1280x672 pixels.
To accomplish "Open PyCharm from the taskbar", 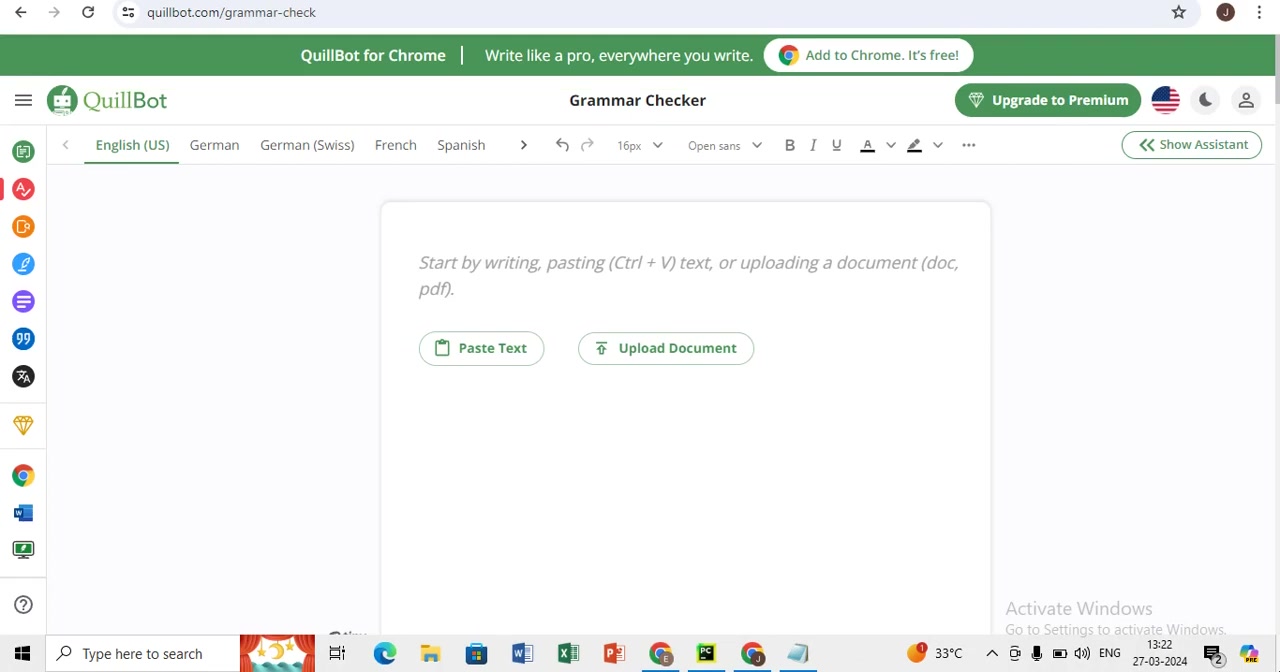I will pos(706,654).
